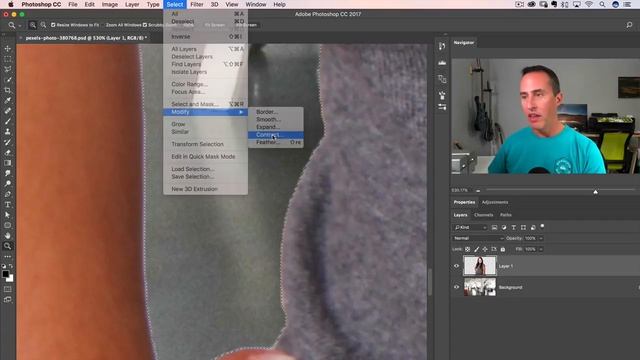Toggle Scrubby Zoom checkbox
640x360 pixels.
tap(145, 25)
